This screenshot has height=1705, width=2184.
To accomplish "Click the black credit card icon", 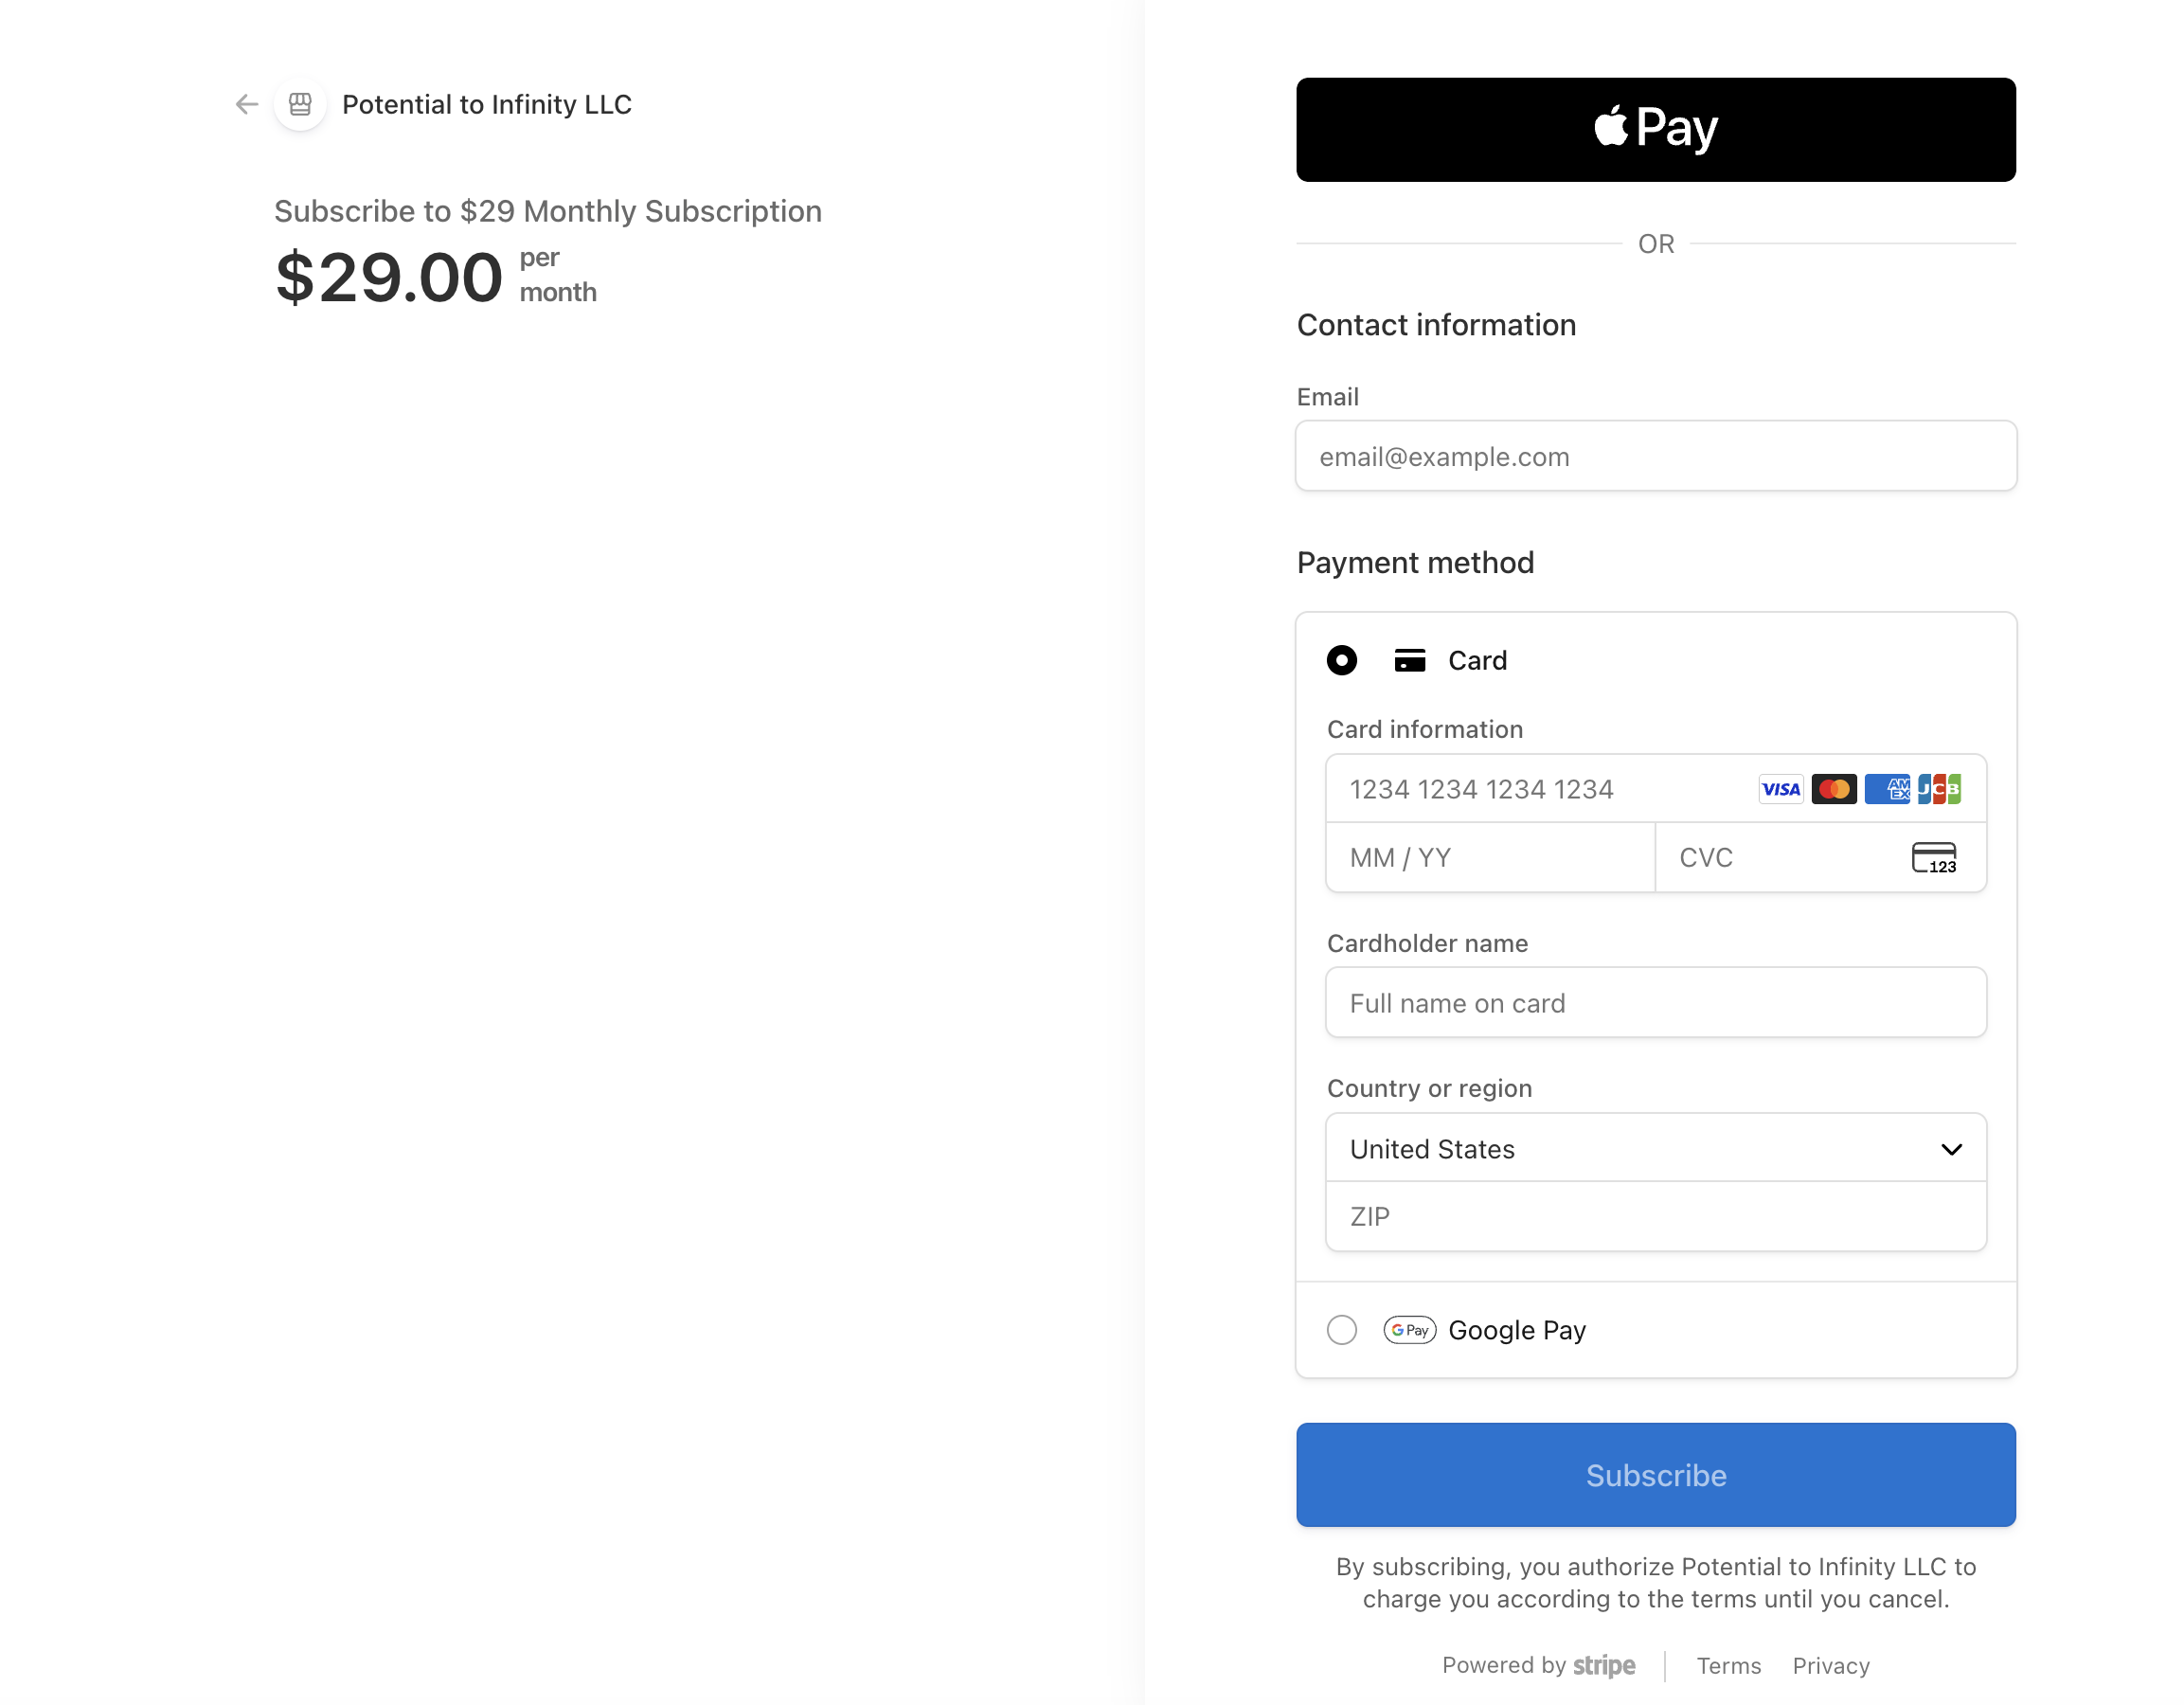I will coord(1410,660).
